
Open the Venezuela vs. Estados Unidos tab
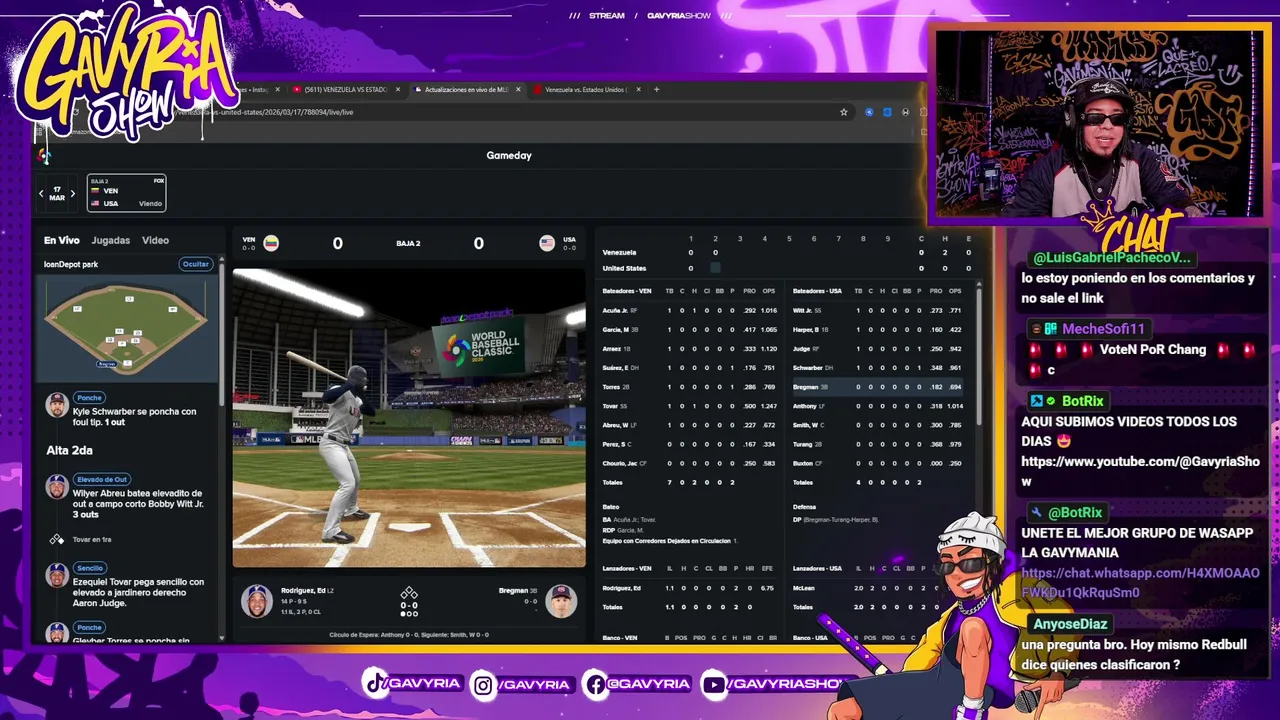click(585, 89)
